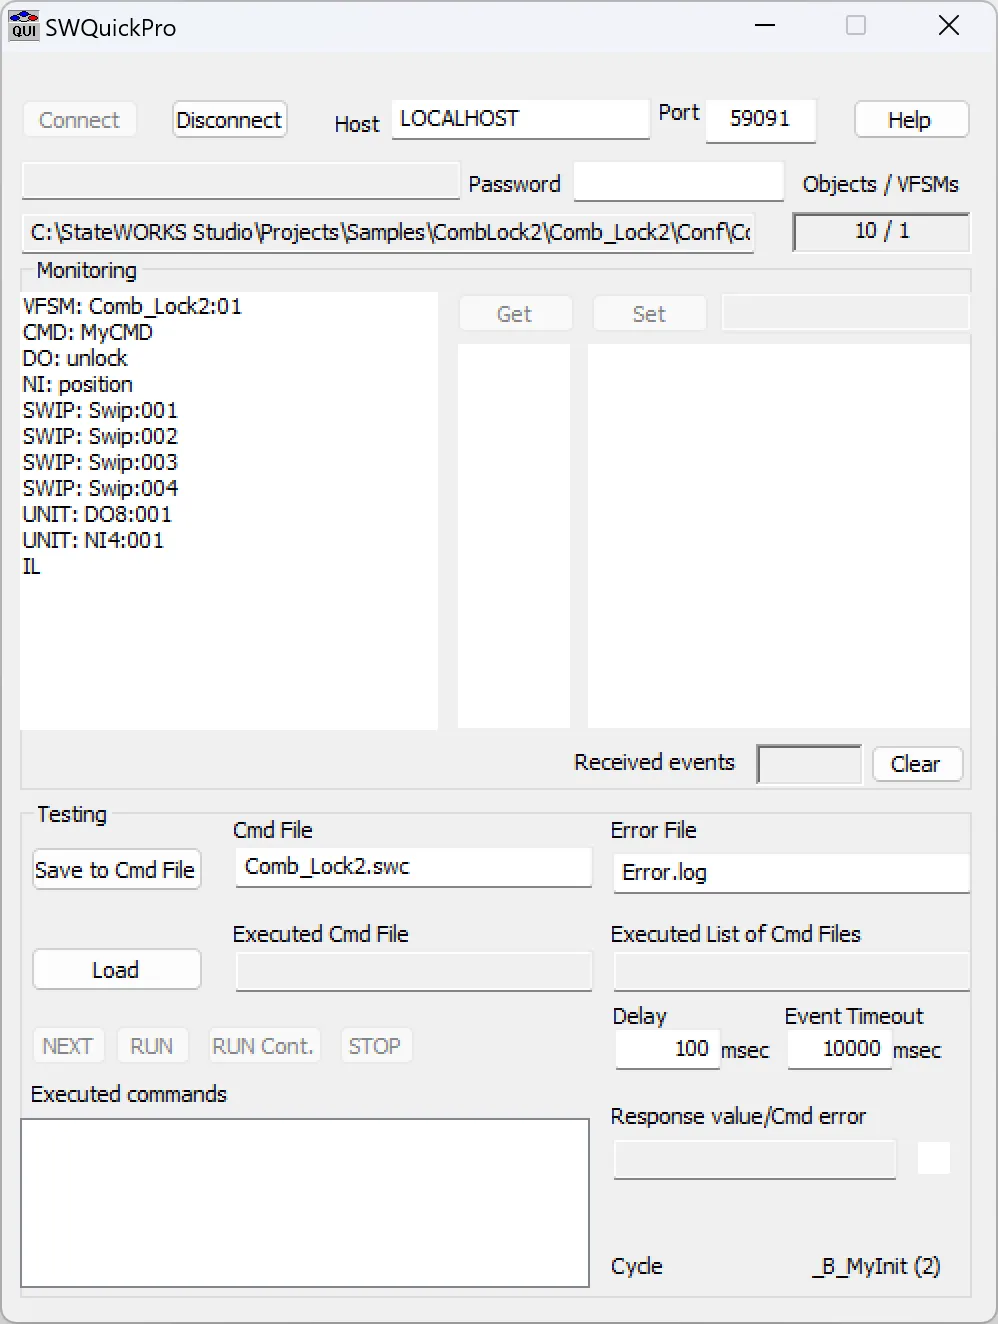Focus the Port number field

(x=760, y=119)
